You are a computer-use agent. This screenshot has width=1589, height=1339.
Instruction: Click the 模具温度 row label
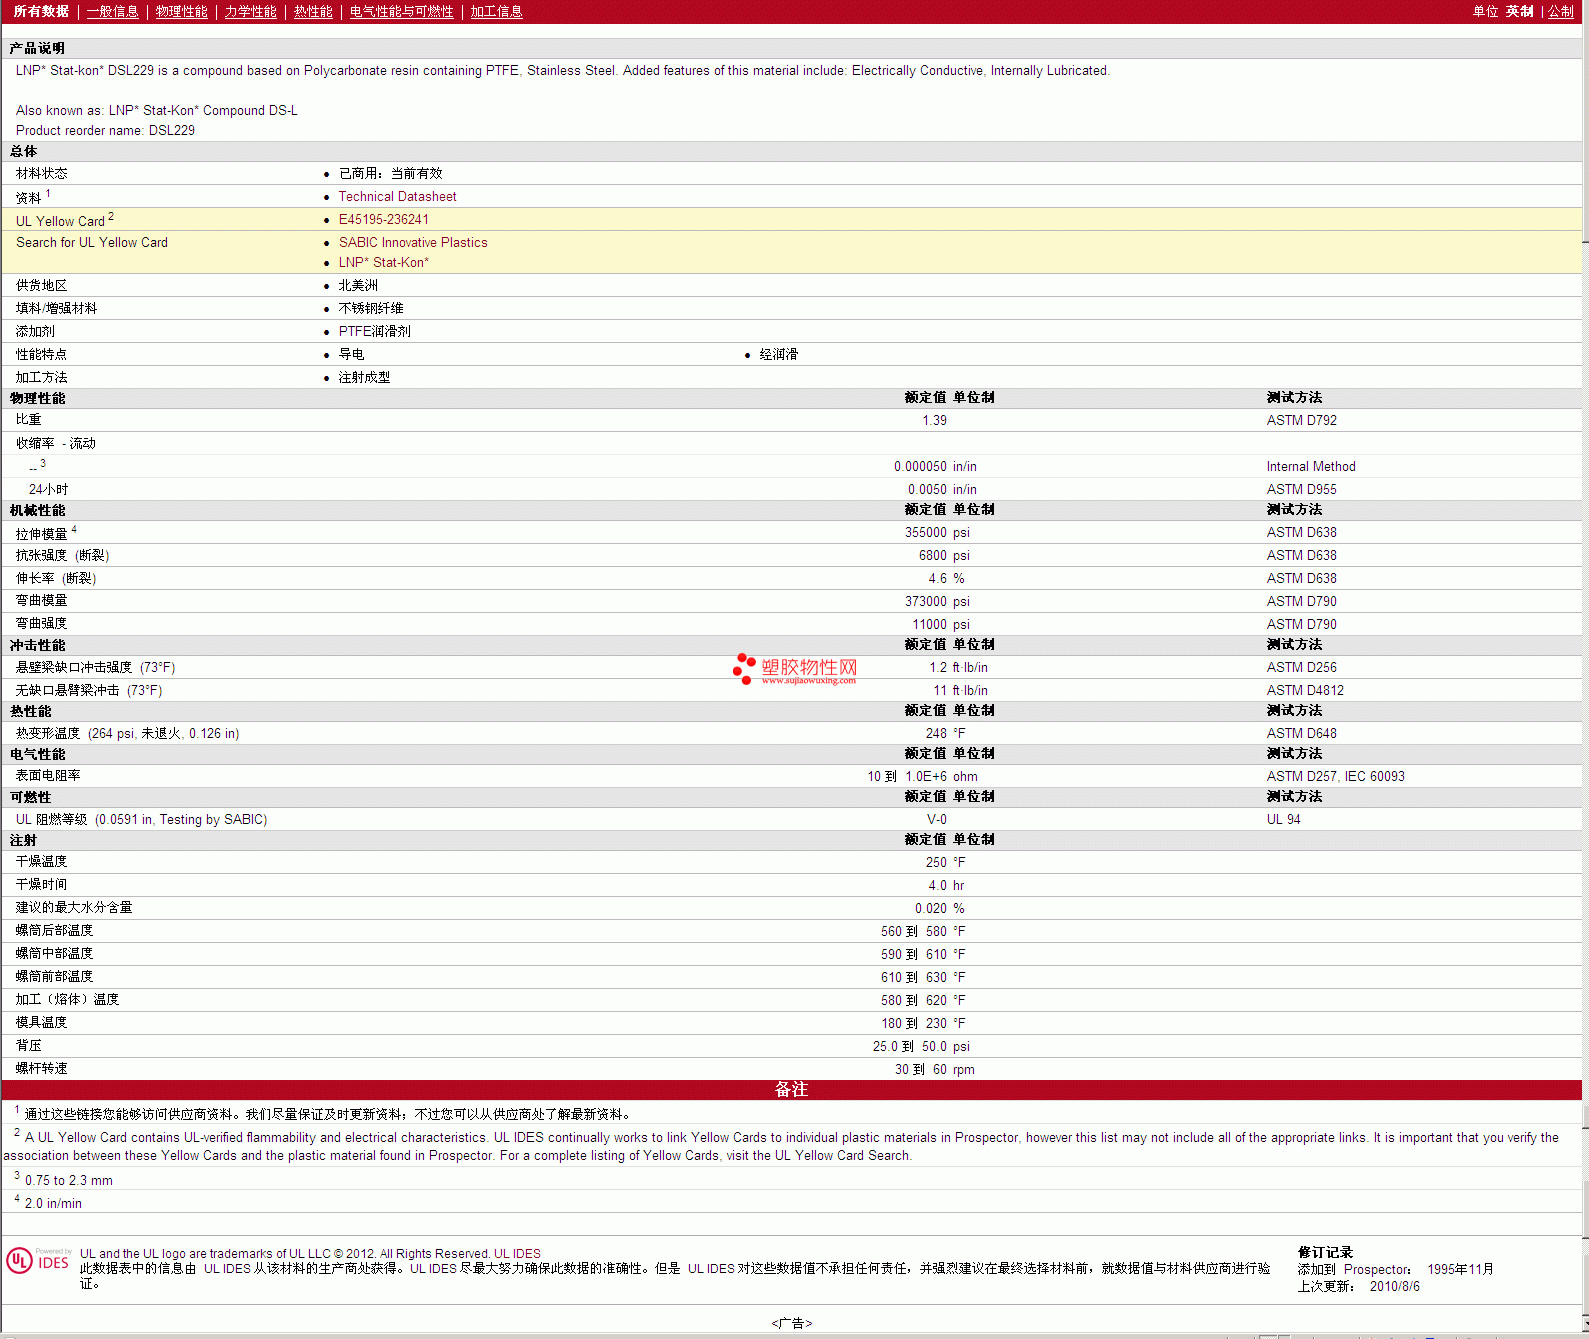(41, 1023)
